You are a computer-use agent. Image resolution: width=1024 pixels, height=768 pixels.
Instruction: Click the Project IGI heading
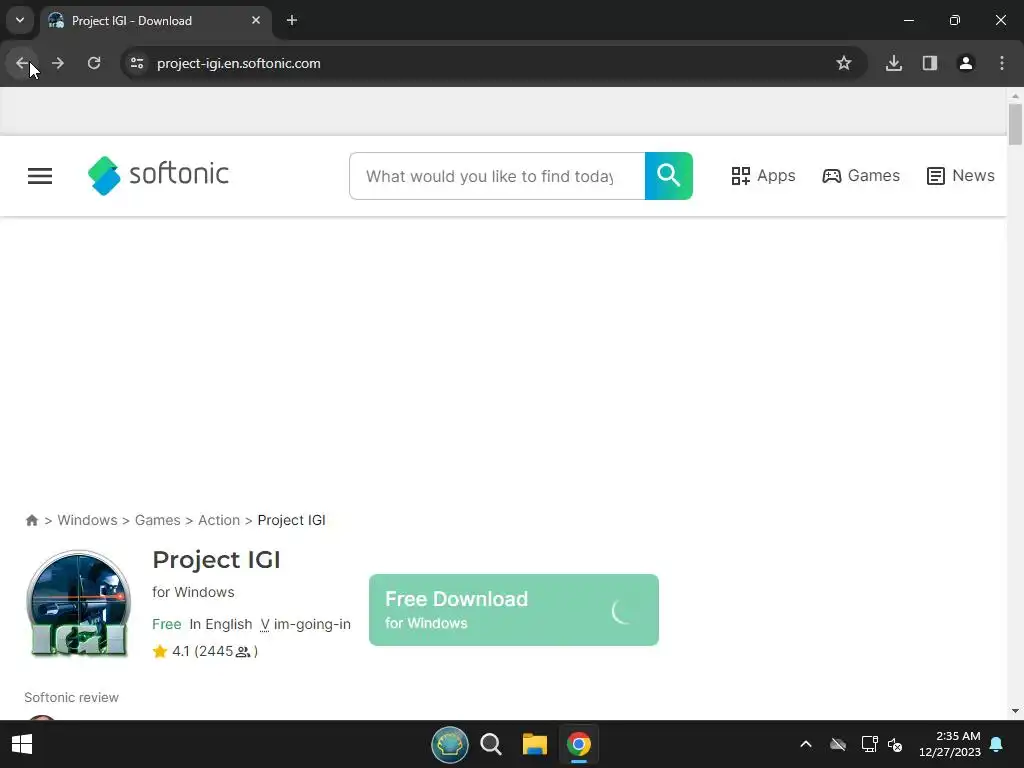(216, 560)
